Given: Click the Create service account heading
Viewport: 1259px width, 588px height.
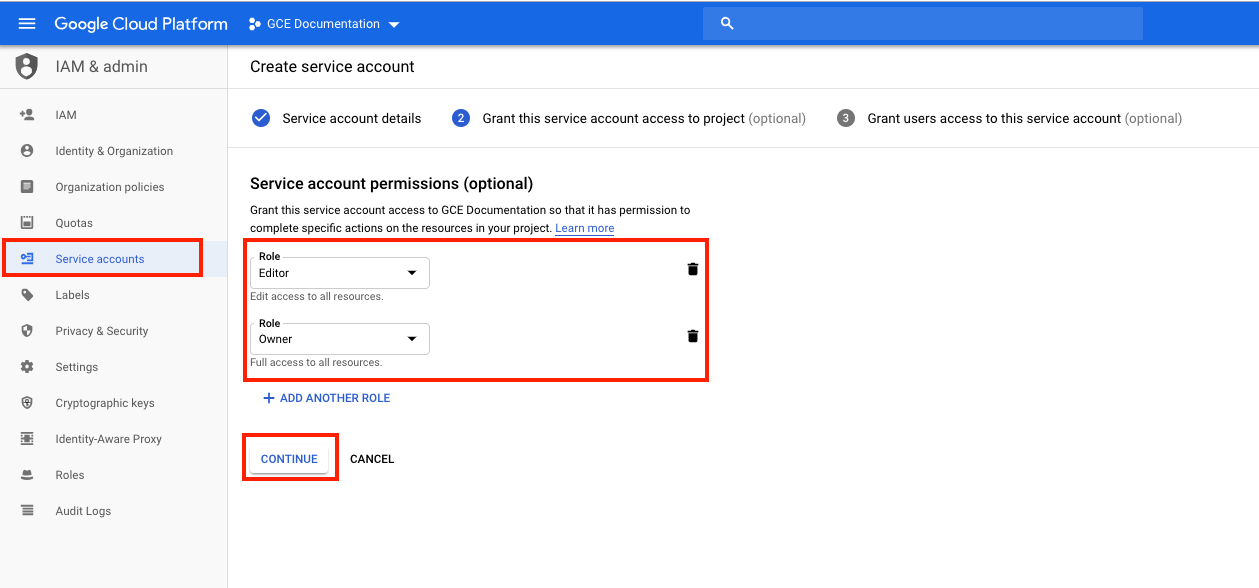Looking at the screenshot, I should point(332,66).
